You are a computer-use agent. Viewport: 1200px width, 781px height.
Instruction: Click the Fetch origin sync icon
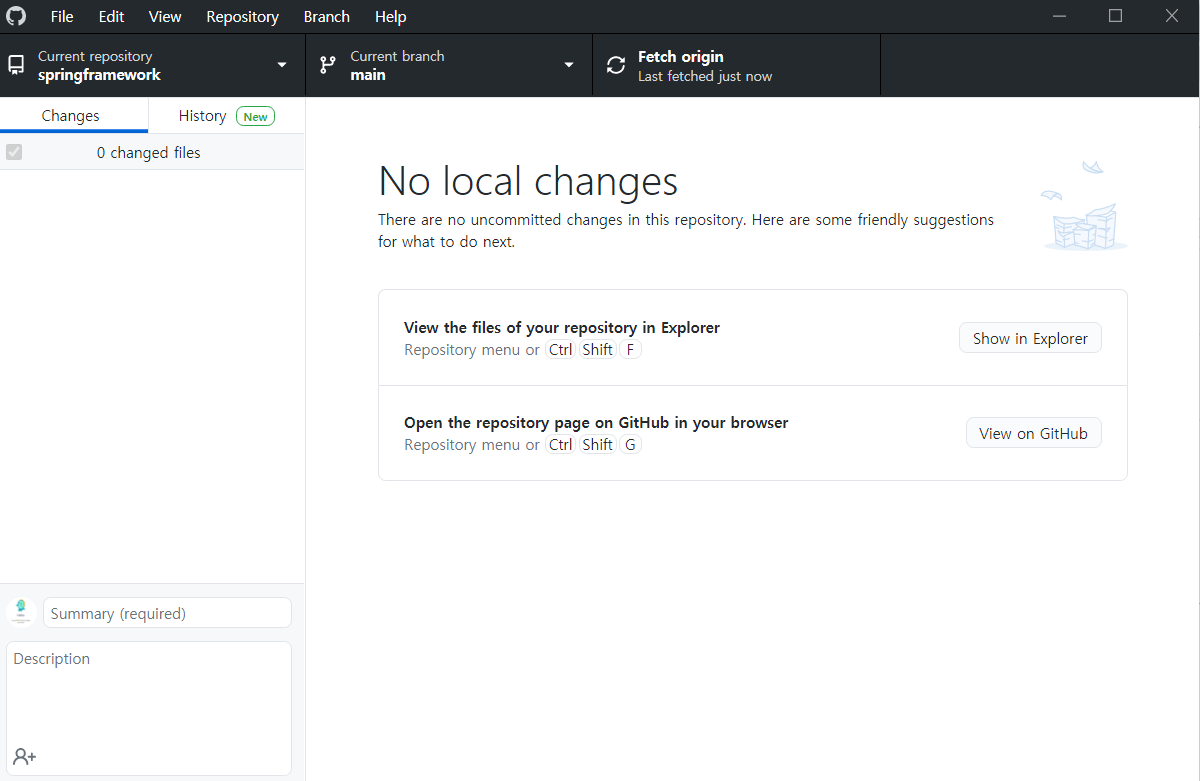(x=616, y=65)
